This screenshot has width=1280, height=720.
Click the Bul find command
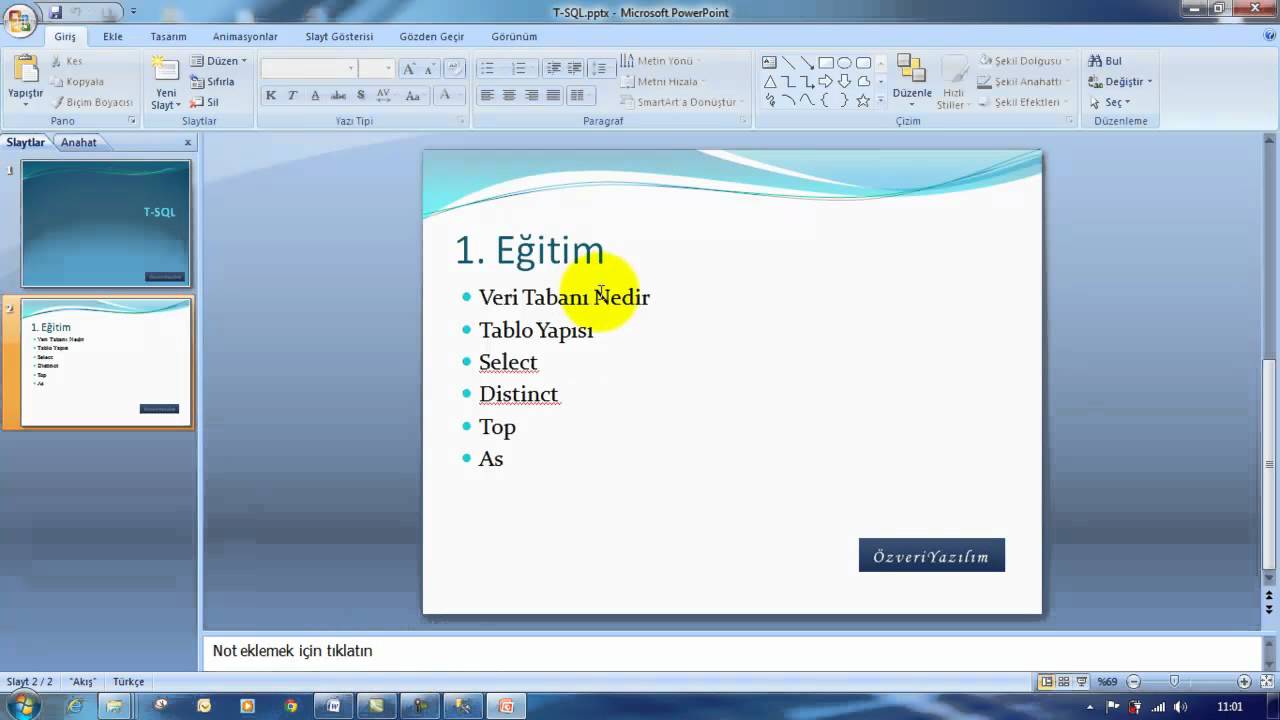(1105, 61)
